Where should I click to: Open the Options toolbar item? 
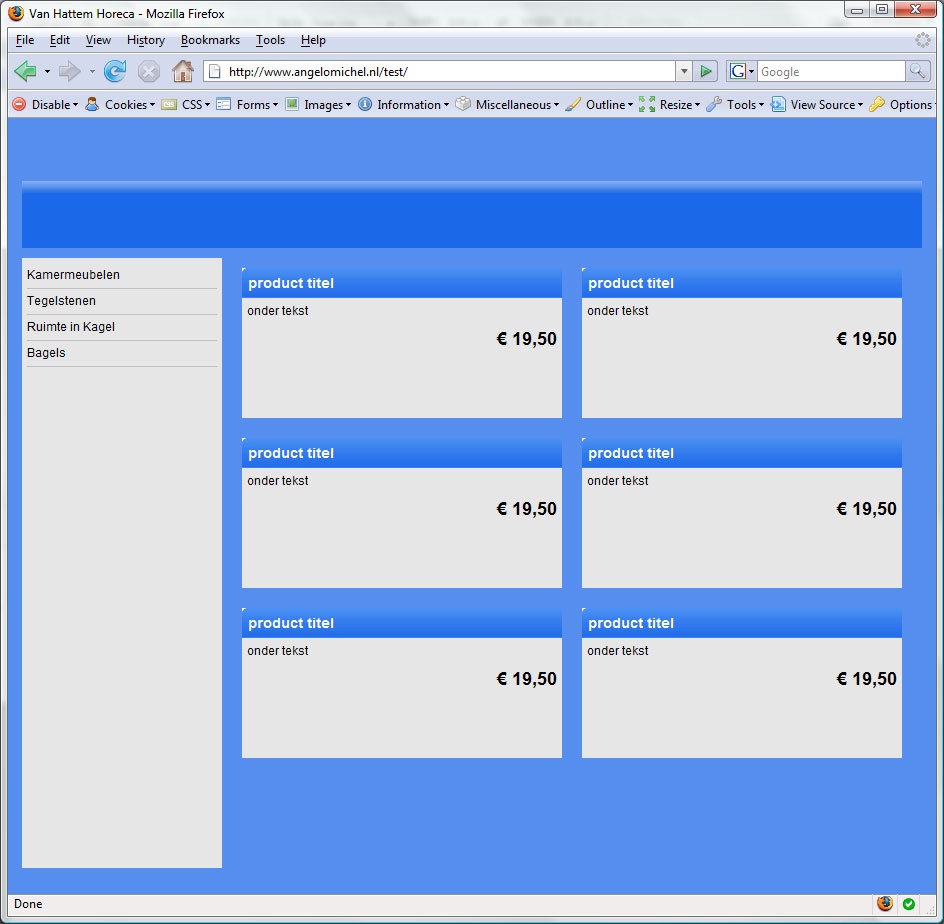click(901, 105)
